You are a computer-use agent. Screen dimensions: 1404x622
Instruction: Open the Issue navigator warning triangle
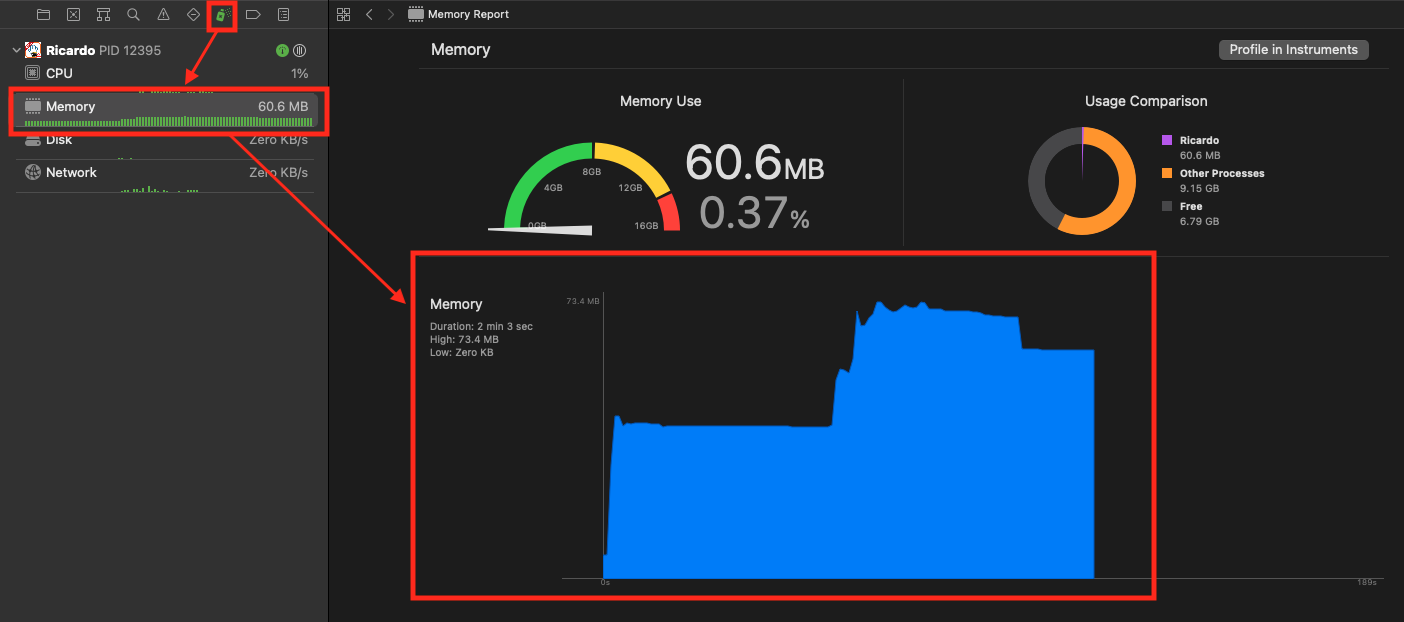click(x=163, y=14)
